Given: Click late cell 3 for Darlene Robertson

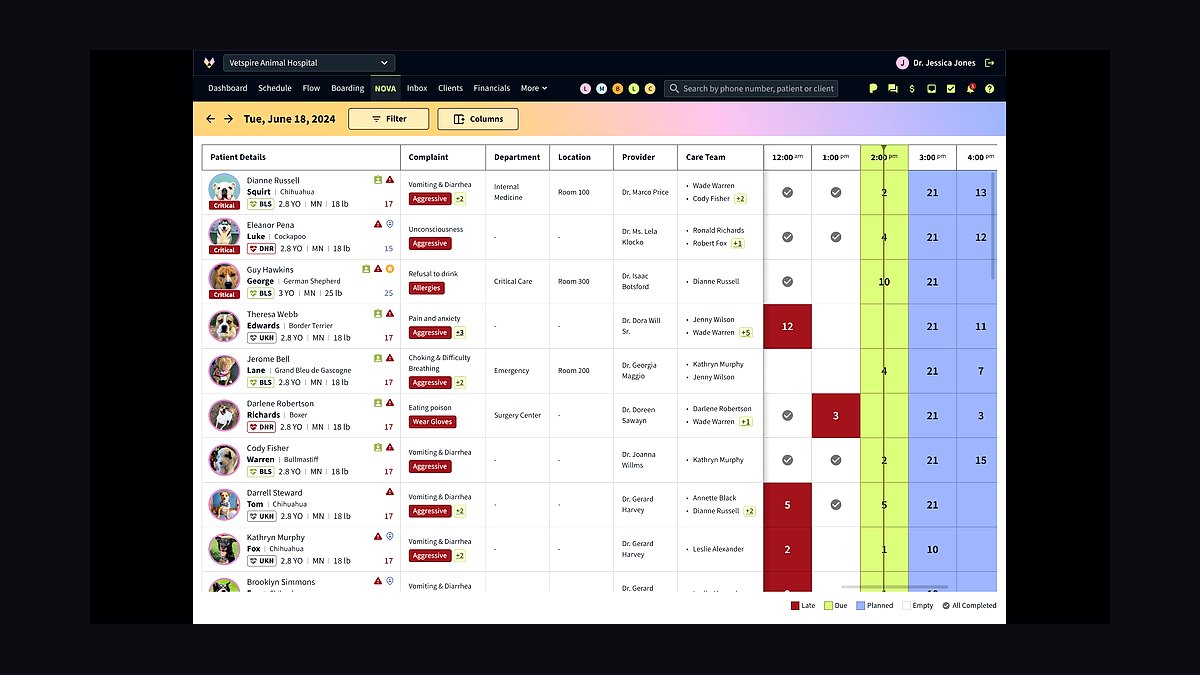Looking at the screenshot, I should [x=836, y=415].
